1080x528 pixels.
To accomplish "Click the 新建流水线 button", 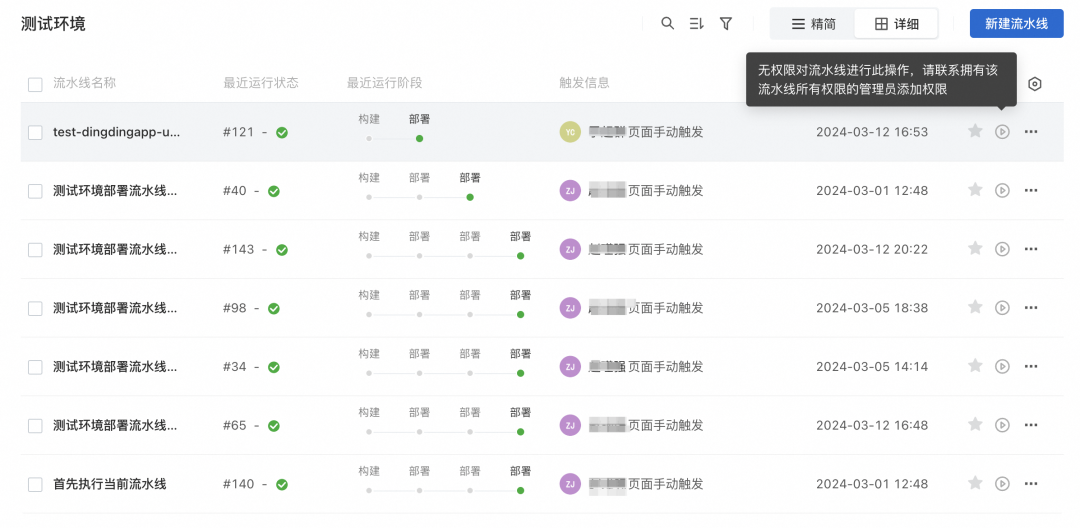I will (1016, 23).
